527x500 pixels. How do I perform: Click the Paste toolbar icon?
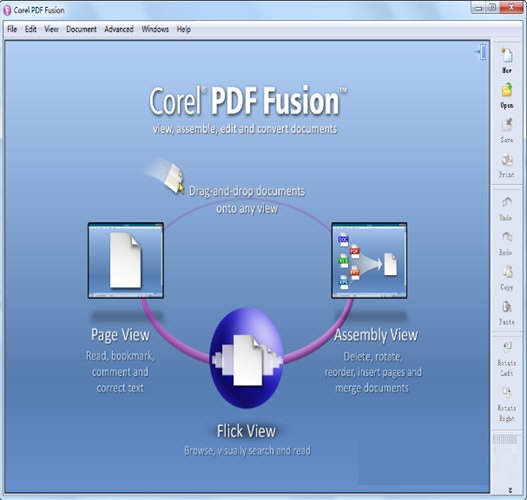[507, 306]
